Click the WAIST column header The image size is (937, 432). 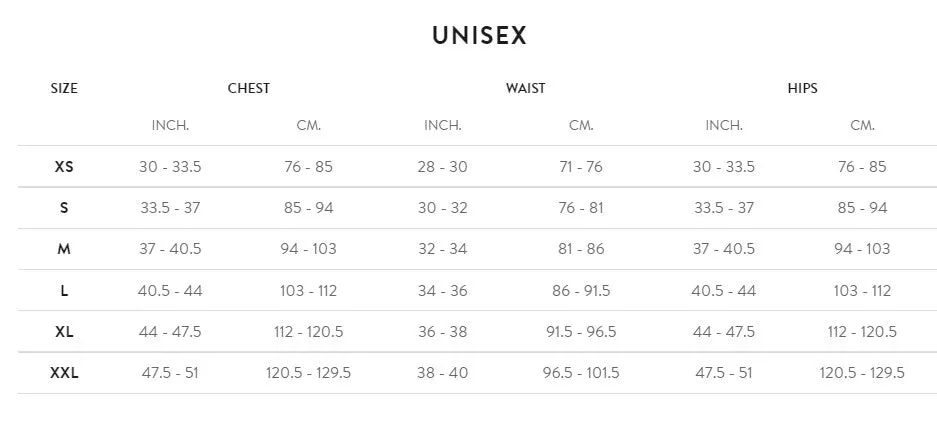point(525,88)
